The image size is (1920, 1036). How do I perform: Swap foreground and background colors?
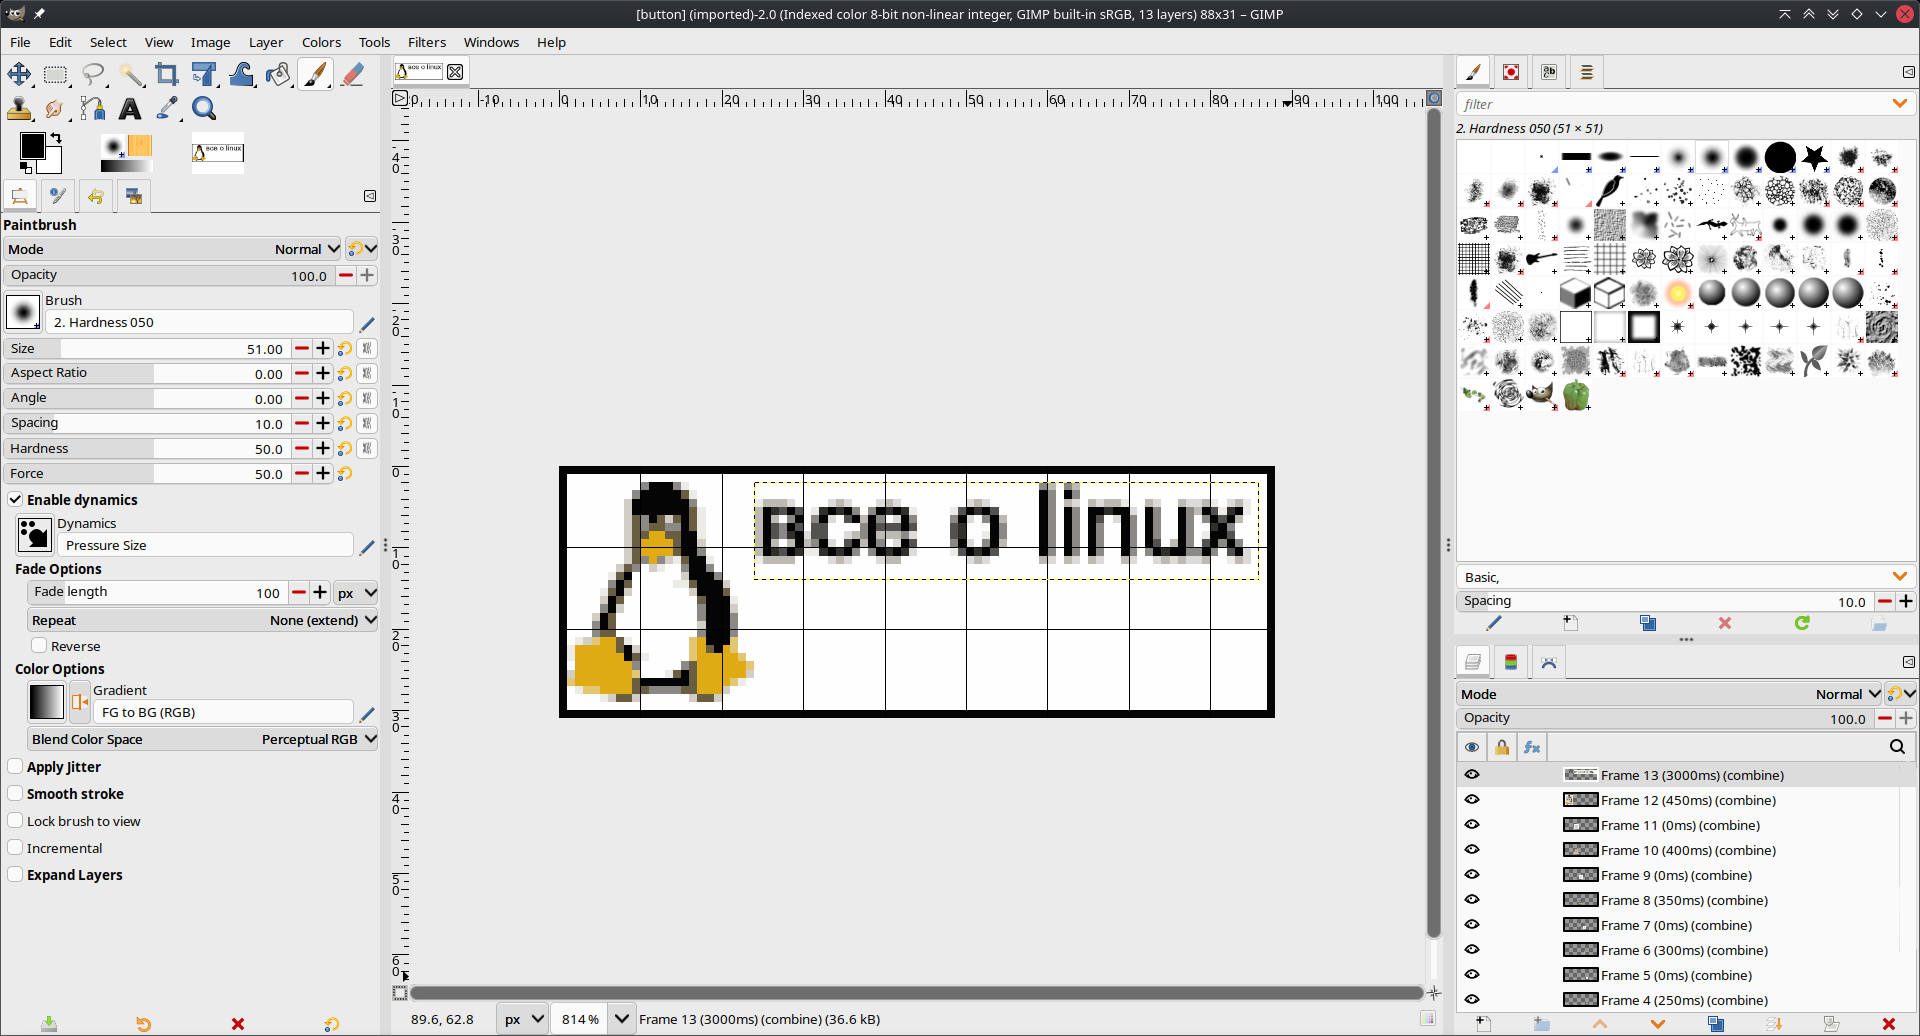point(56,138)
